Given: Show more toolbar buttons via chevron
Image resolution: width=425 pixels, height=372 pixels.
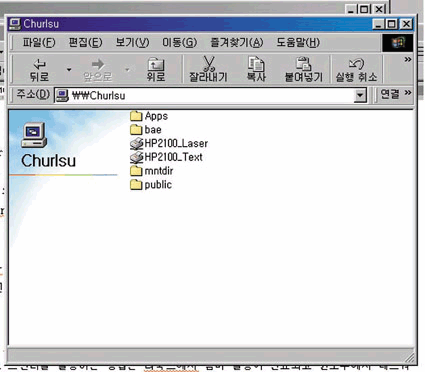Looking at the screenshot, I should click(x=408, y=60).
